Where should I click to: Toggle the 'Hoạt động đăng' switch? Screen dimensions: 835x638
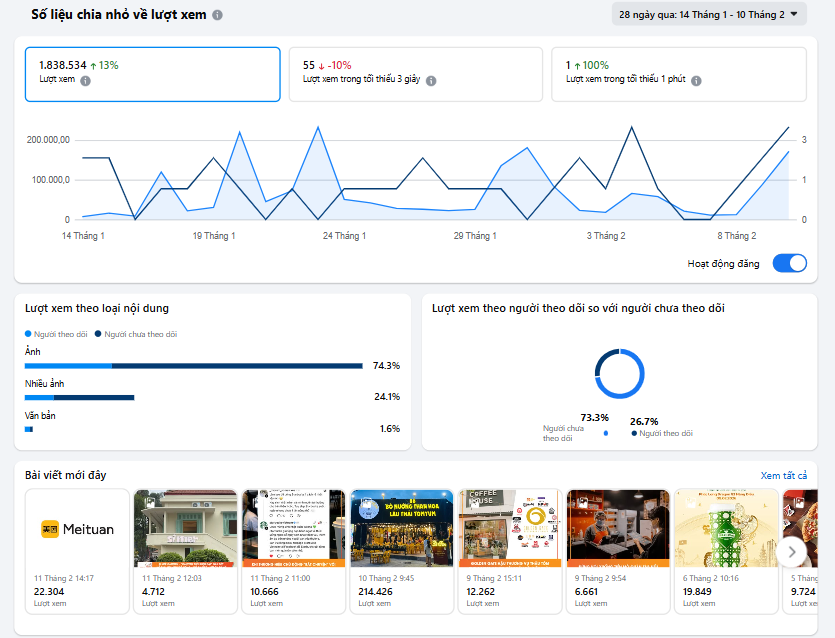coord(789,264)
